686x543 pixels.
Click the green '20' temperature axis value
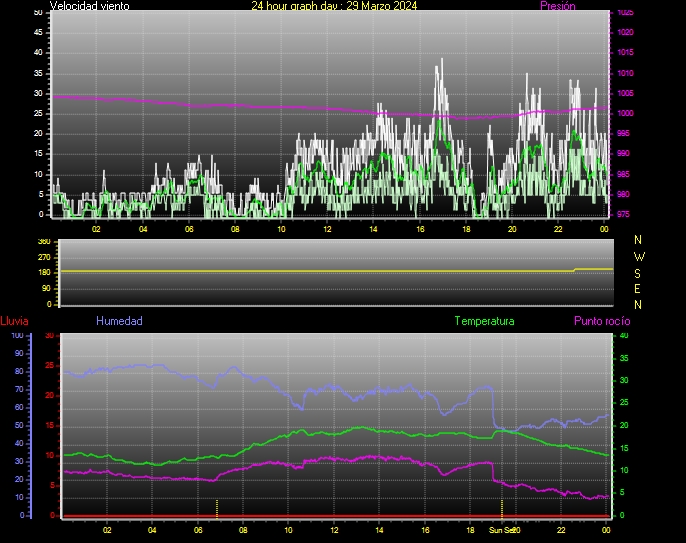click(x=624, y=425)
